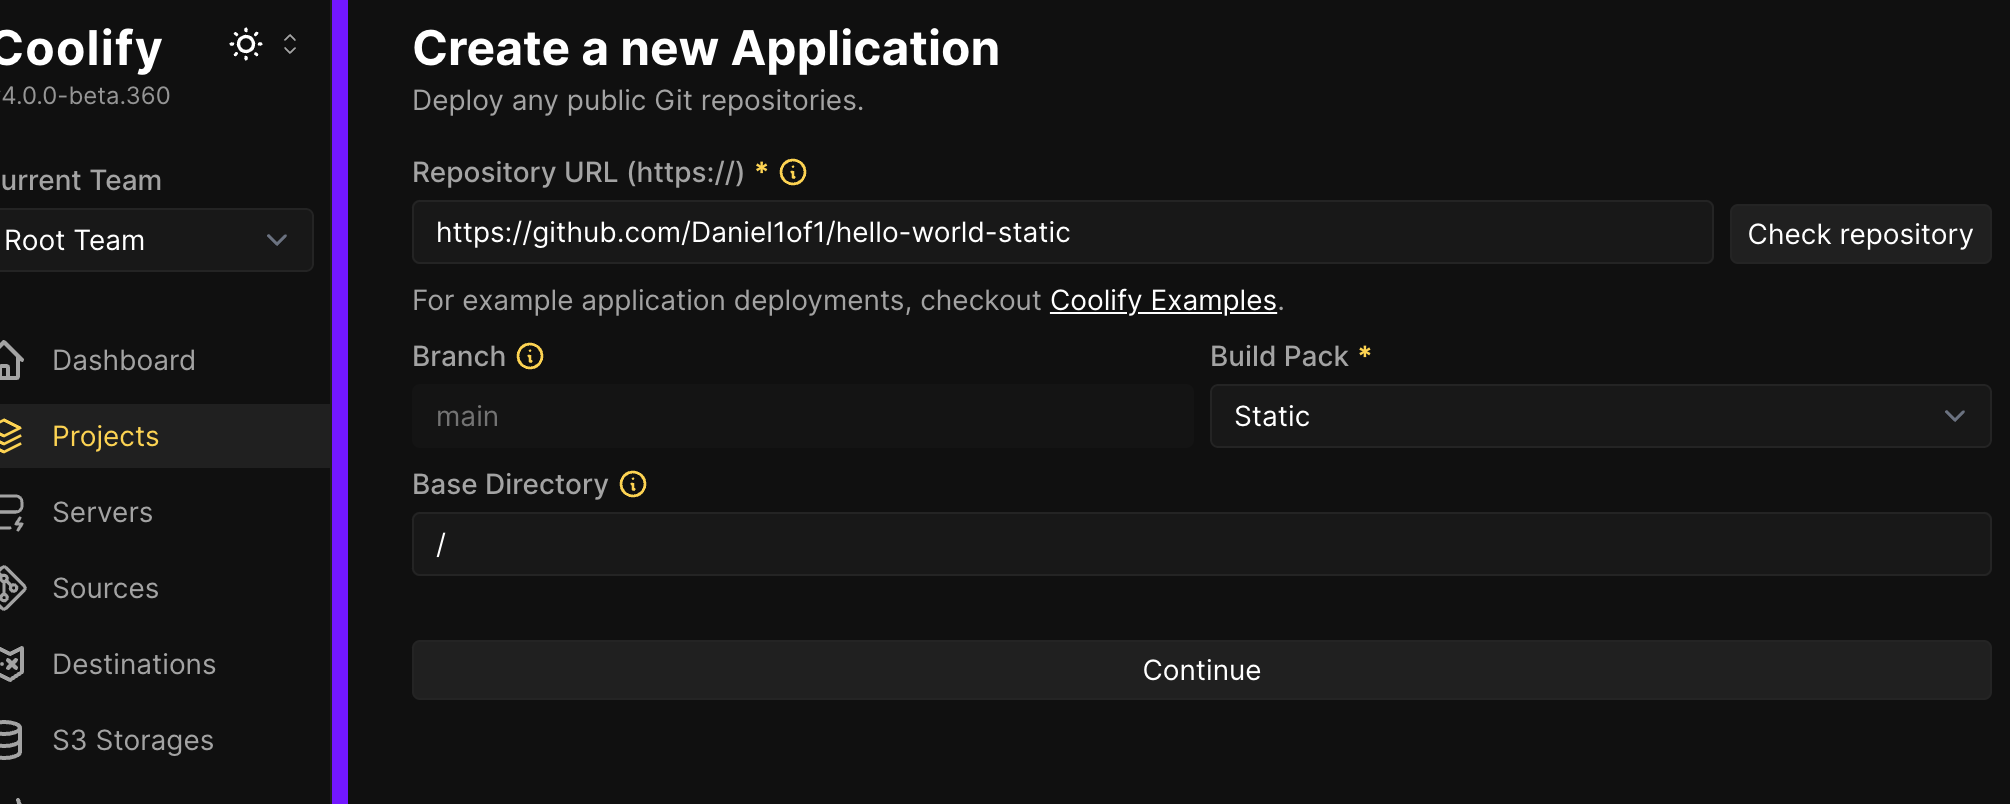2010x804 pixels.
Task: Click the Continue button
Action: (1202, 670)
